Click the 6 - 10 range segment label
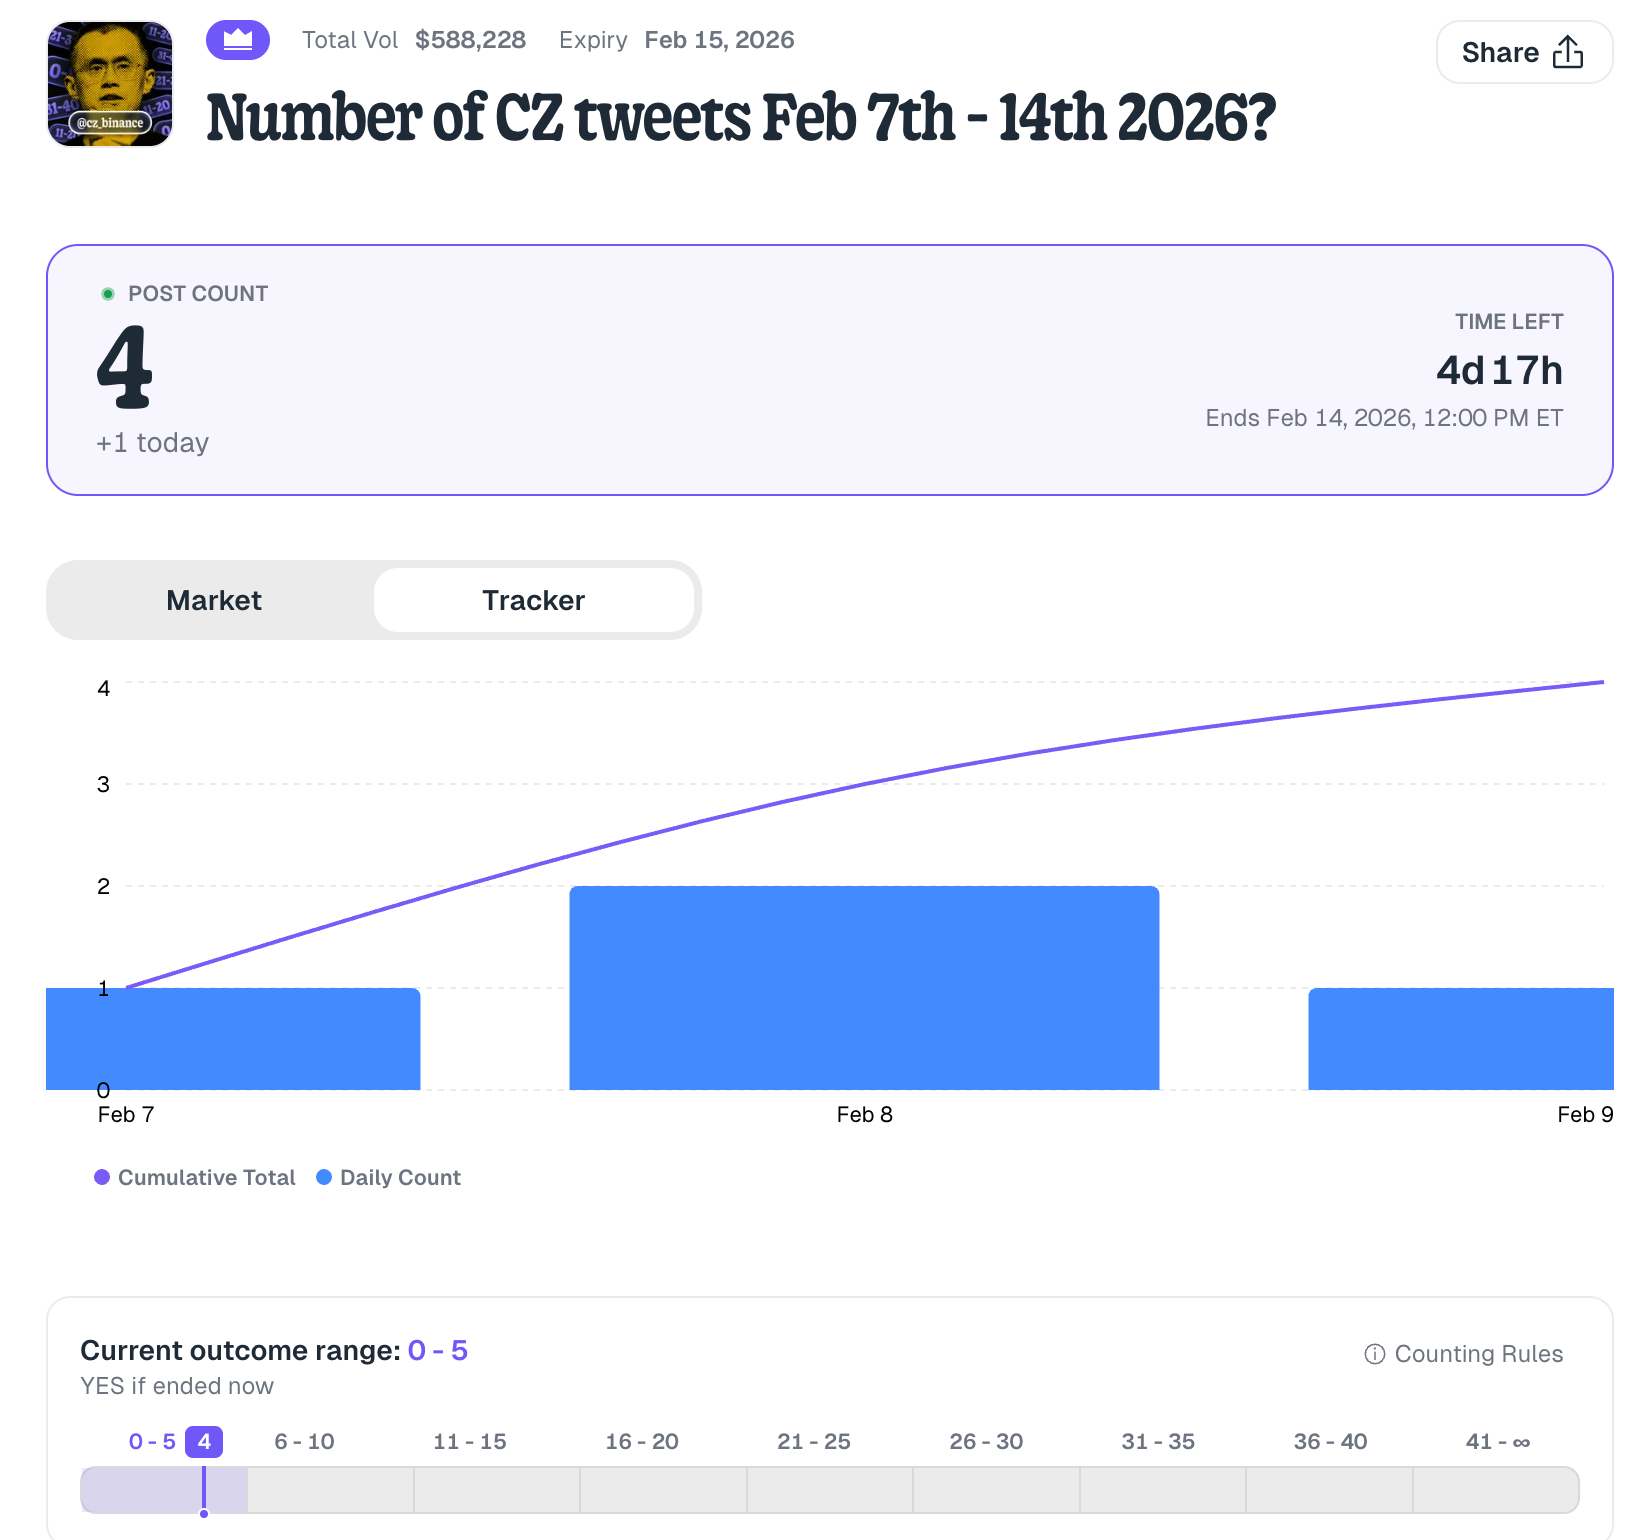 304,1441
